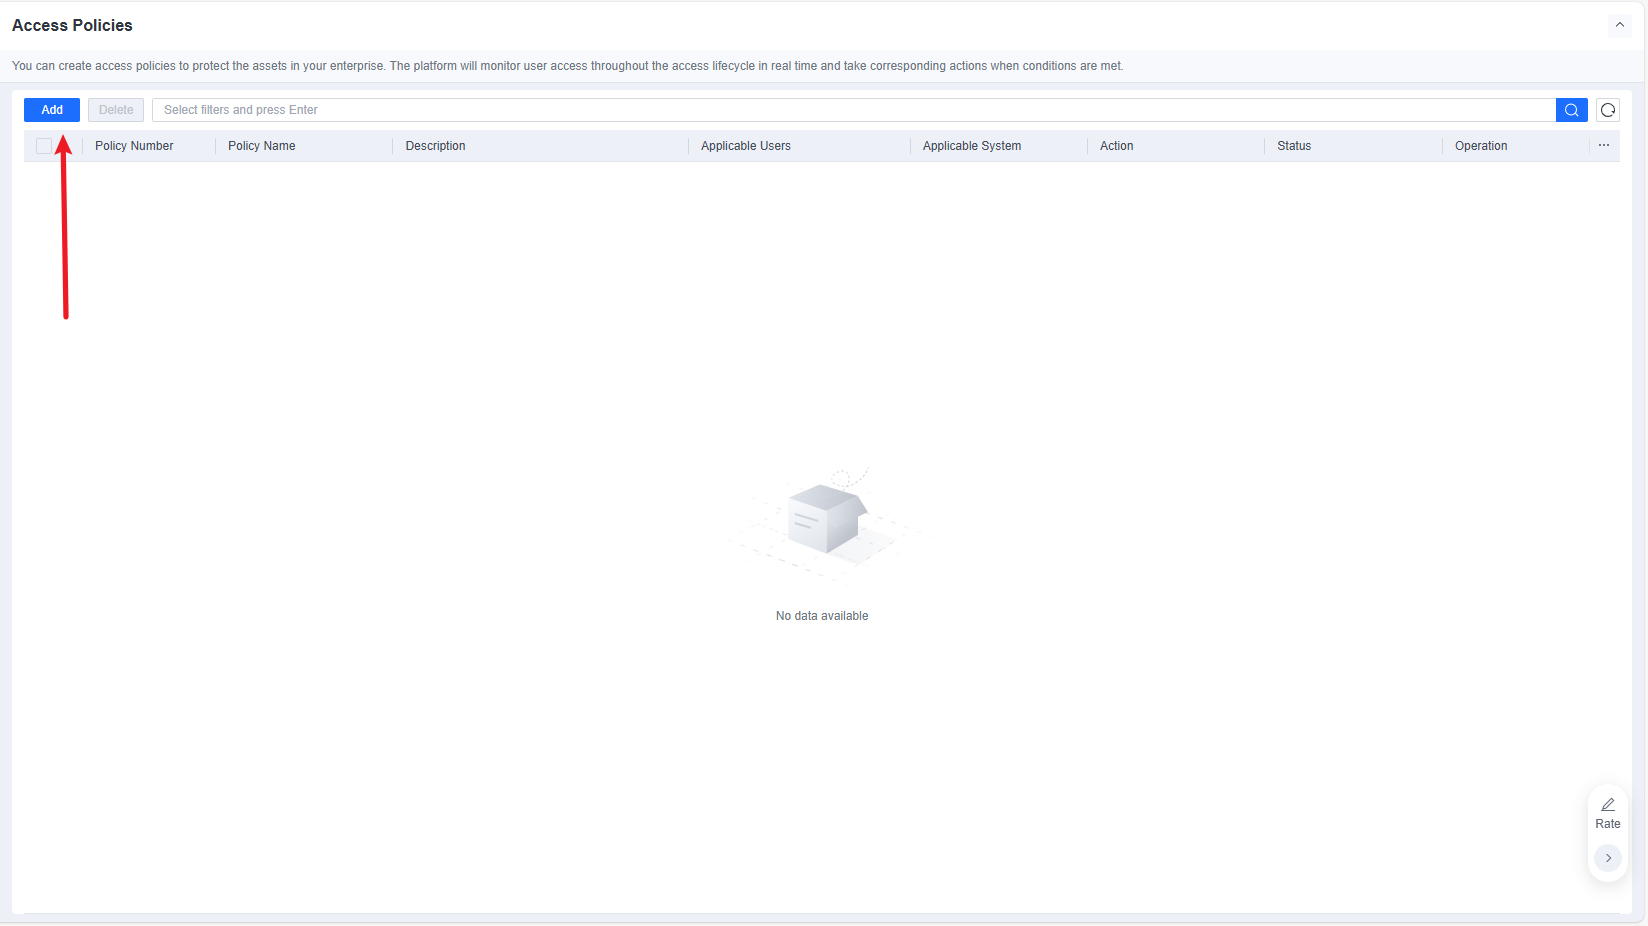Viewport: 1648px width, 926px height.
Task: Click the Operation column header
Action: tap(1481, 146)
